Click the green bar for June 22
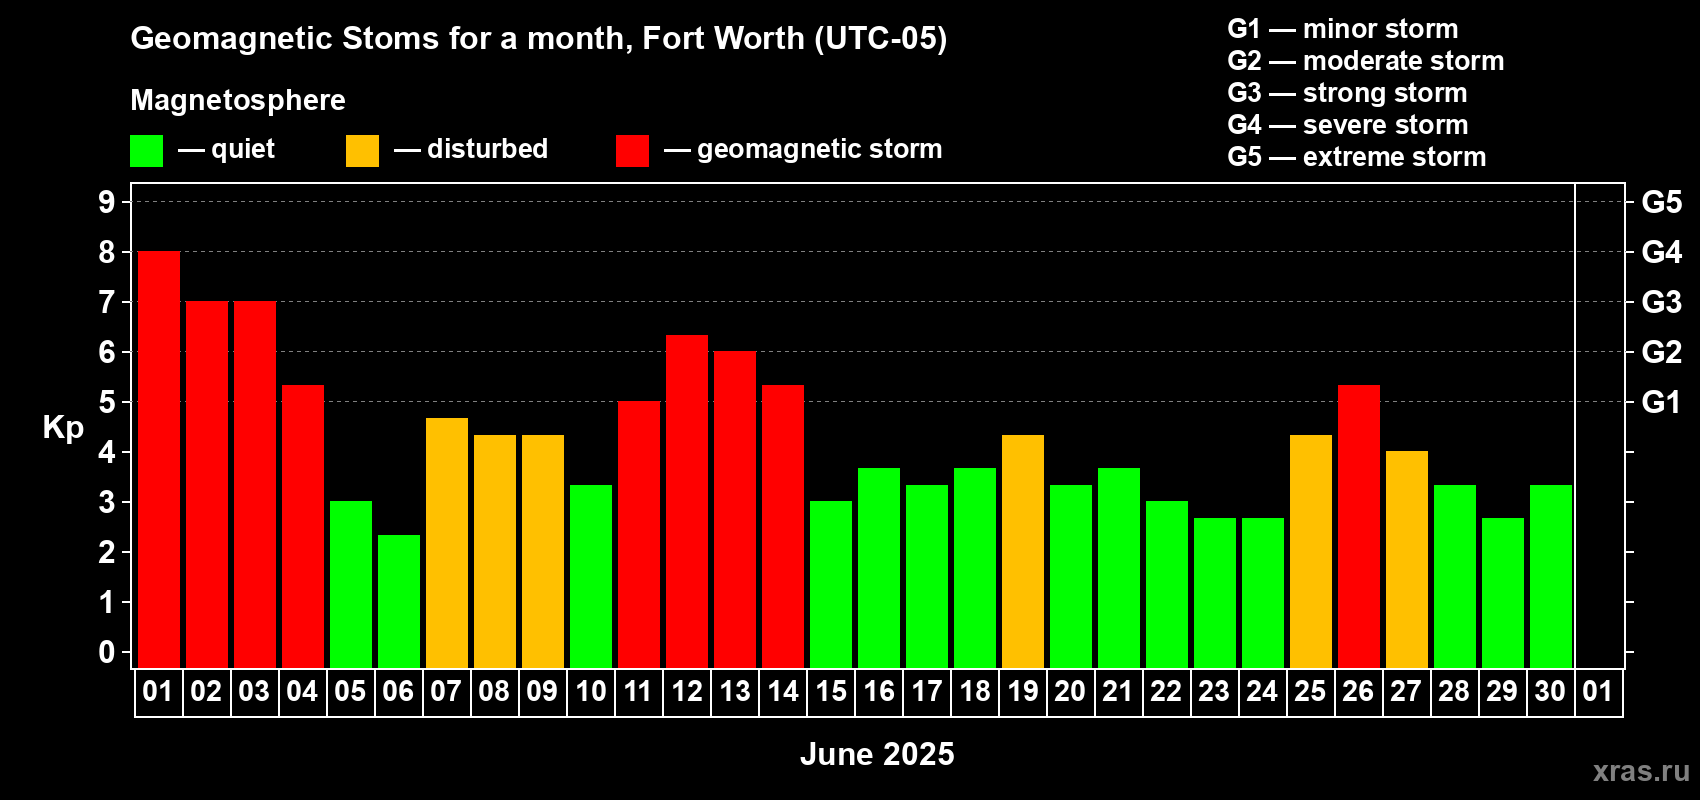 1167,584
